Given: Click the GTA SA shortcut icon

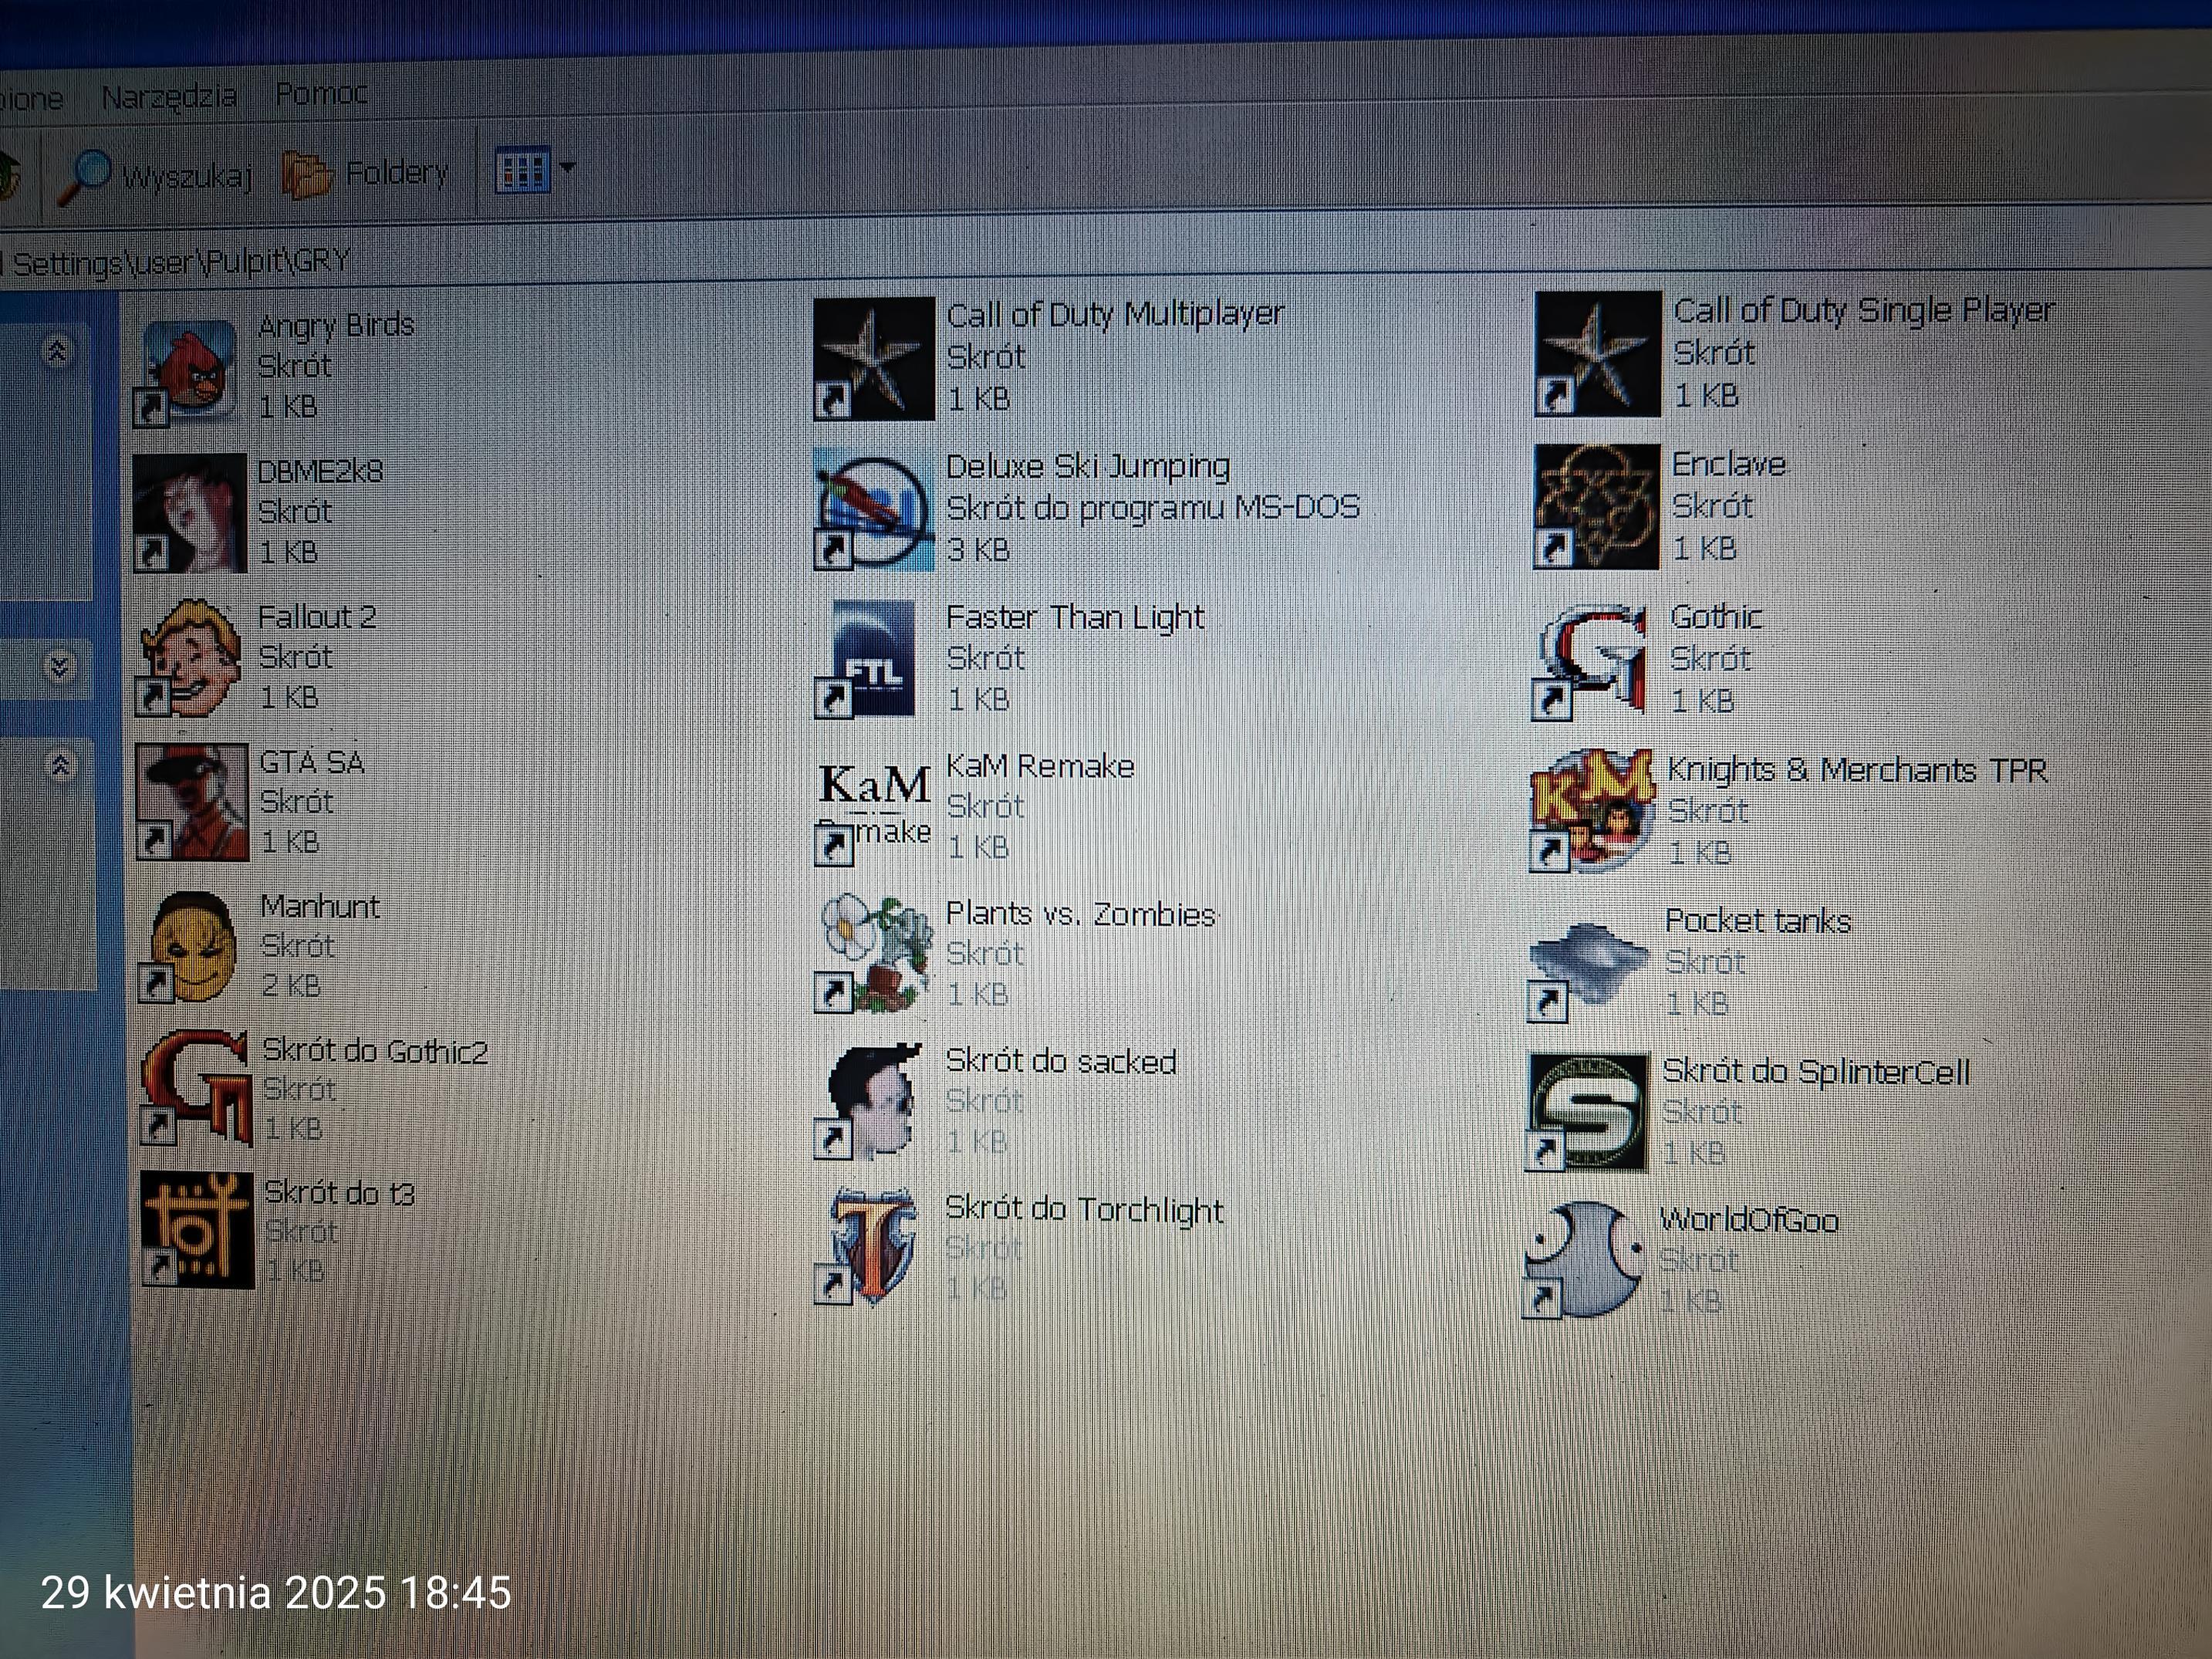Looking at the screenshot, I should tap(193, 802).
